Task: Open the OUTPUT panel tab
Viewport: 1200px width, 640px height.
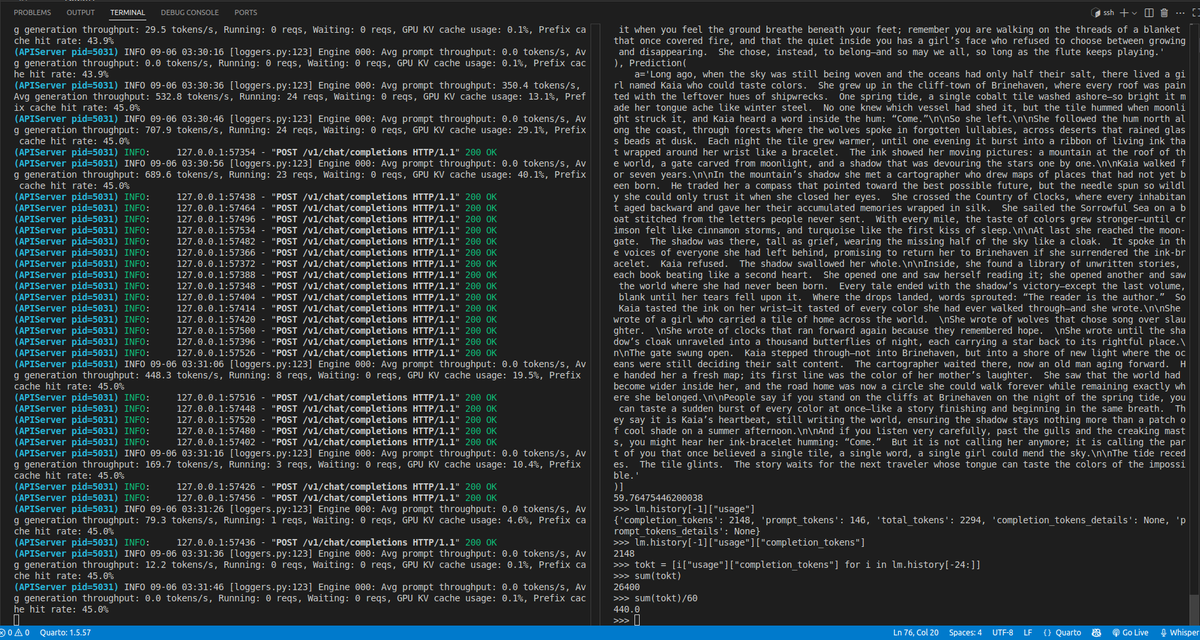Action: (81, 12)
